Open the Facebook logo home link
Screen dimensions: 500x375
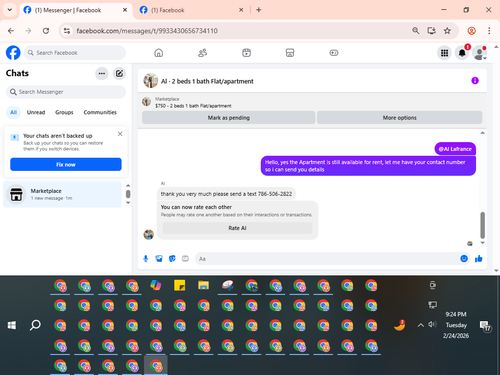[x=13, y=53]
